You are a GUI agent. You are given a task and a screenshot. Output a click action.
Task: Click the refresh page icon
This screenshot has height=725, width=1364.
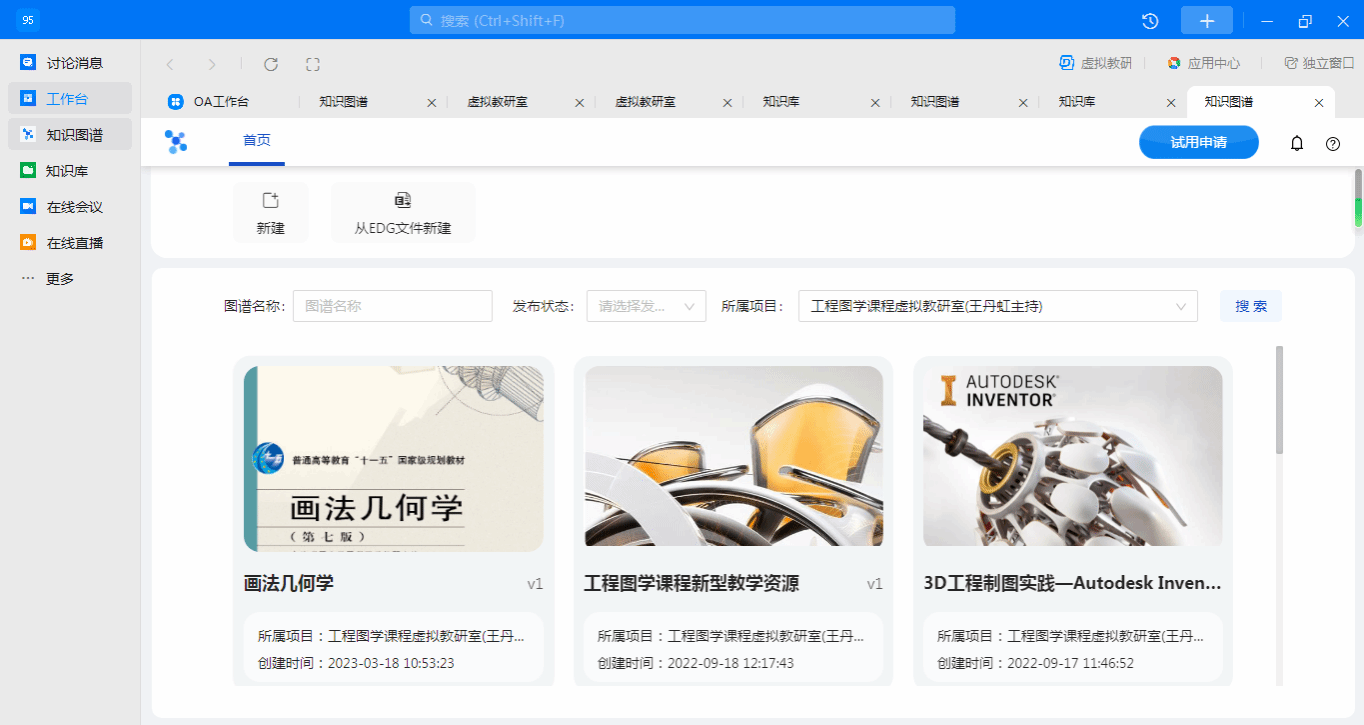[271, 64]
